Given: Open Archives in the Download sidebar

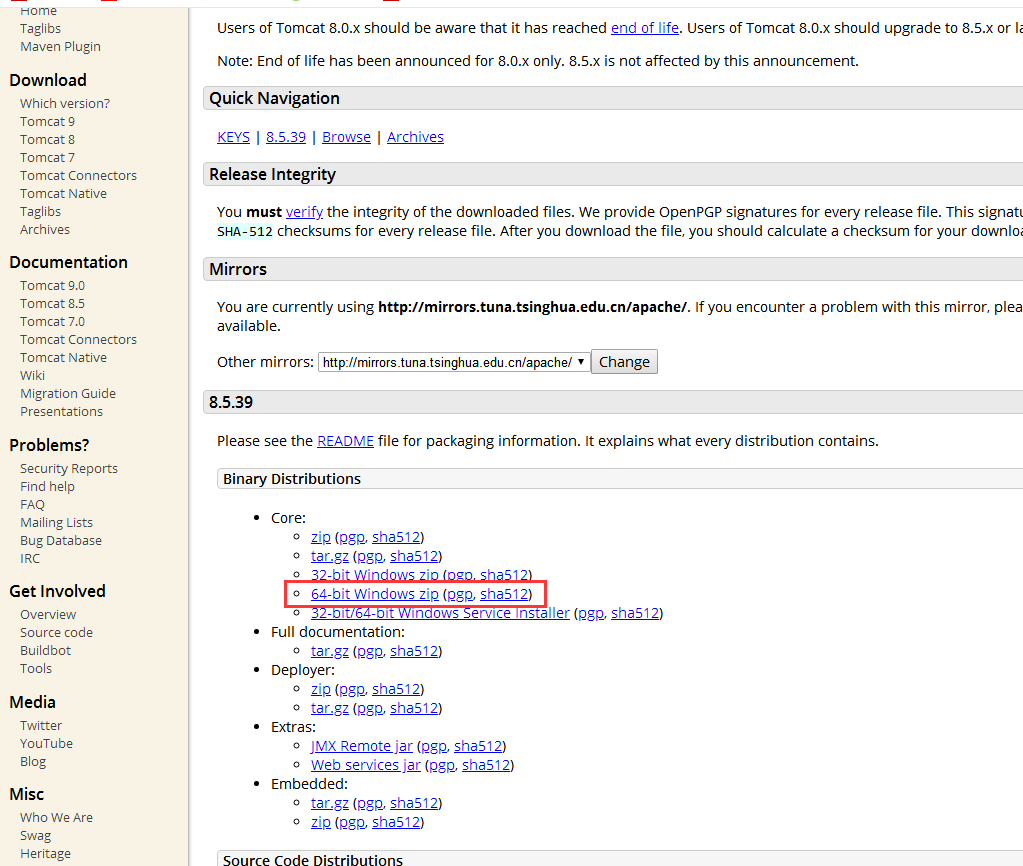Looking at the screenshot, I should coord(44,230).
